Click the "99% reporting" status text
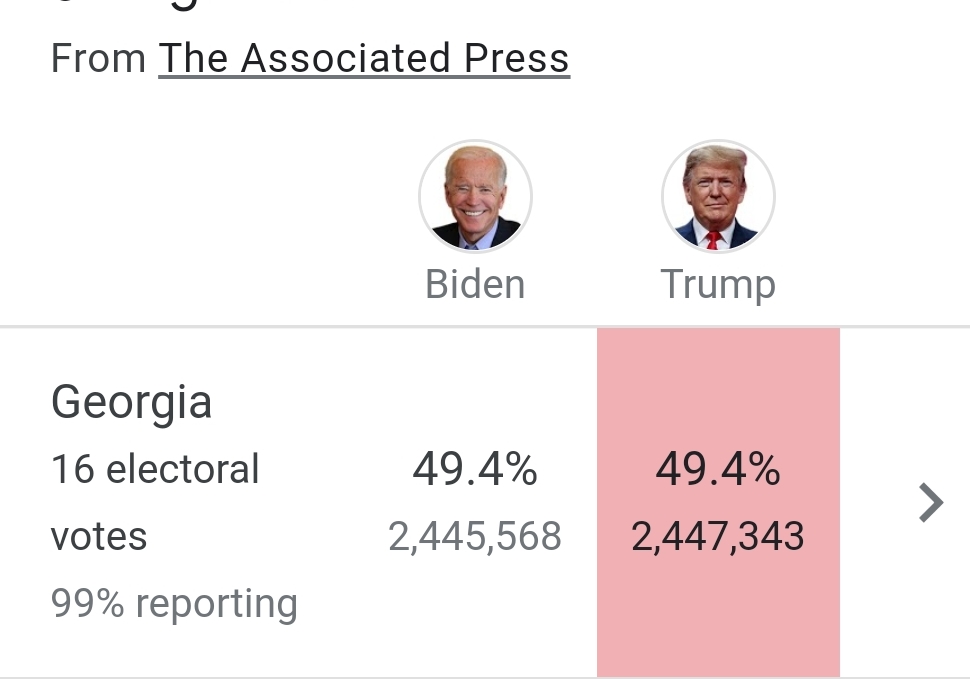This screenshot has height=679, width=970. click(x=174, y=604)
